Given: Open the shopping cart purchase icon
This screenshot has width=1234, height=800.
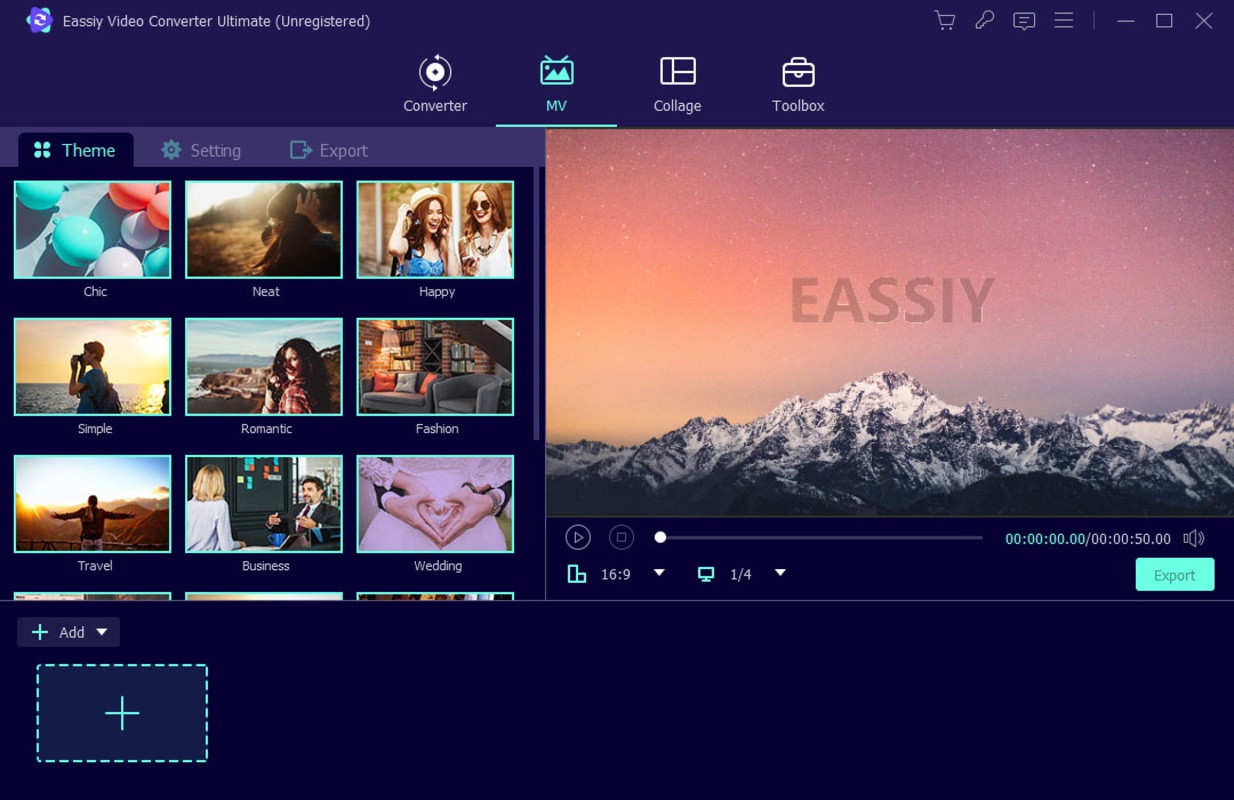Looking at the screenshot, I should point(944,21).
